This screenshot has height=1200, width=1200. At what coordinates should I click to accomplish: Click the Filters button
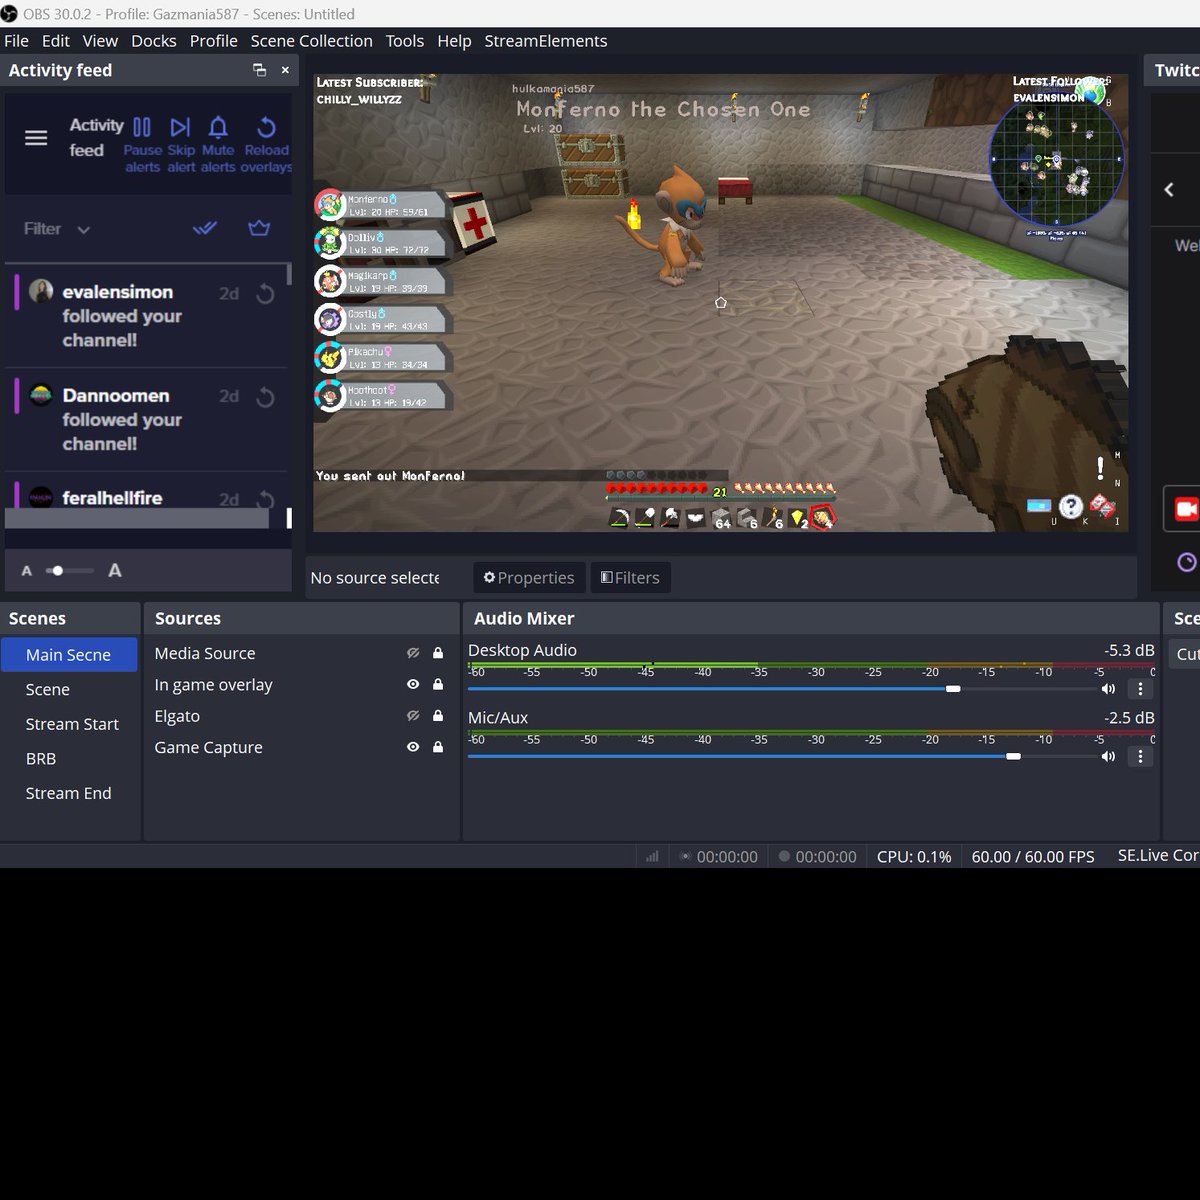tap(630, 577)
